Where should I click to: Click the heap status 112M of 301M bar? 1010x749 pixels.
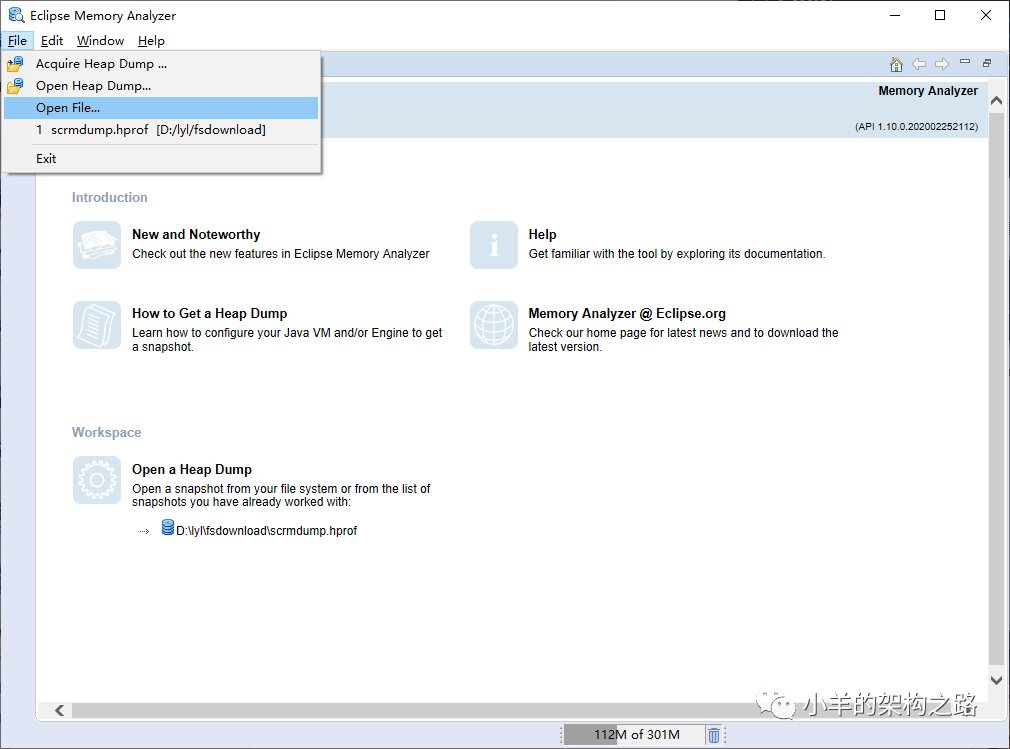click(634, 735)
